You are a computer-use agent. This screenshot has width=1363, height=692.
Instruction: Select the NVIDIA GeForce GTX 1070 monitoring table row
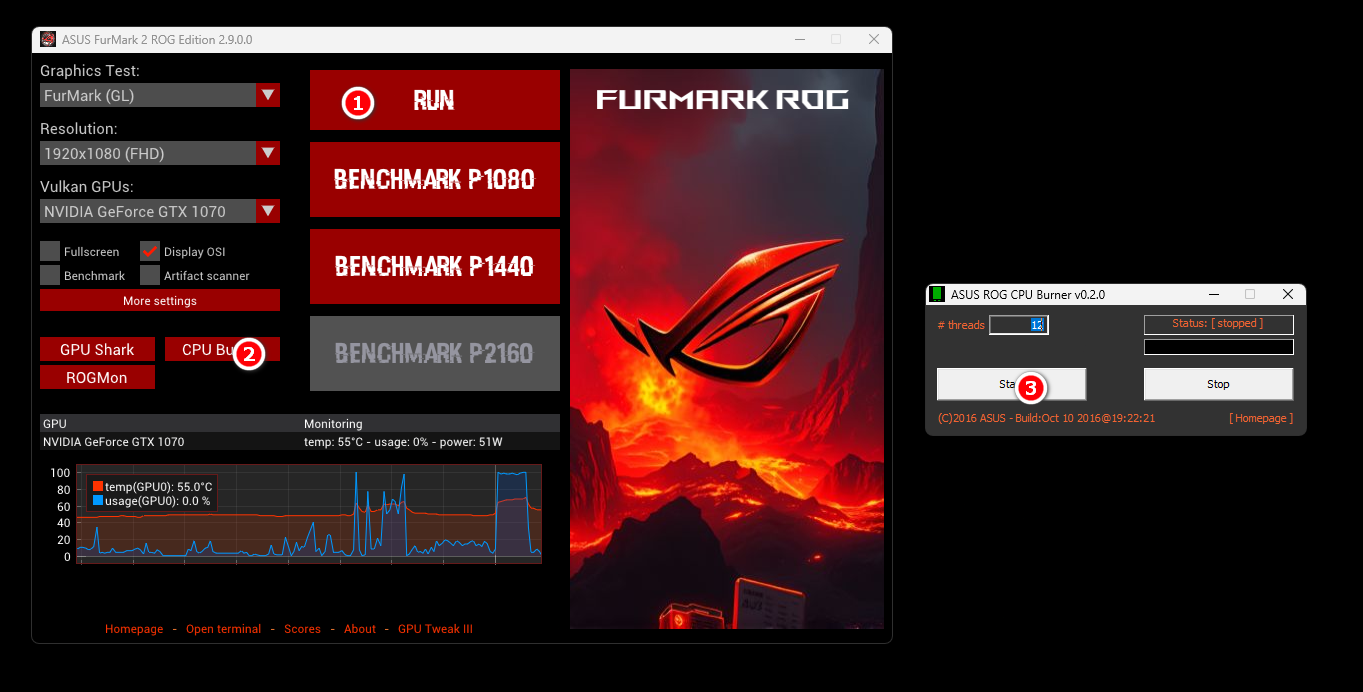coord(300,441)
